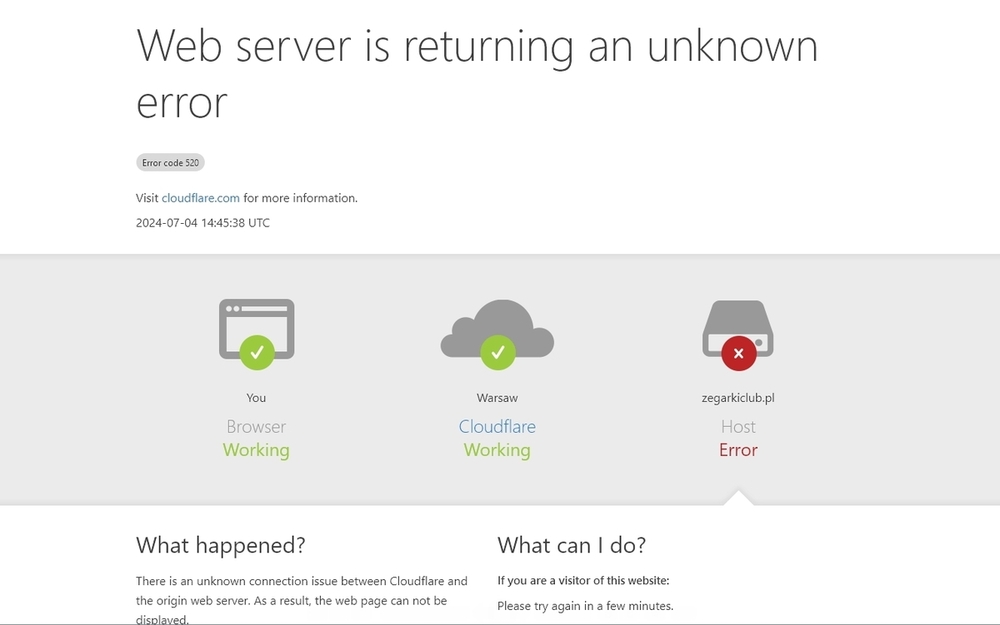Click the "What can I do?" heading

click(572, 545)
